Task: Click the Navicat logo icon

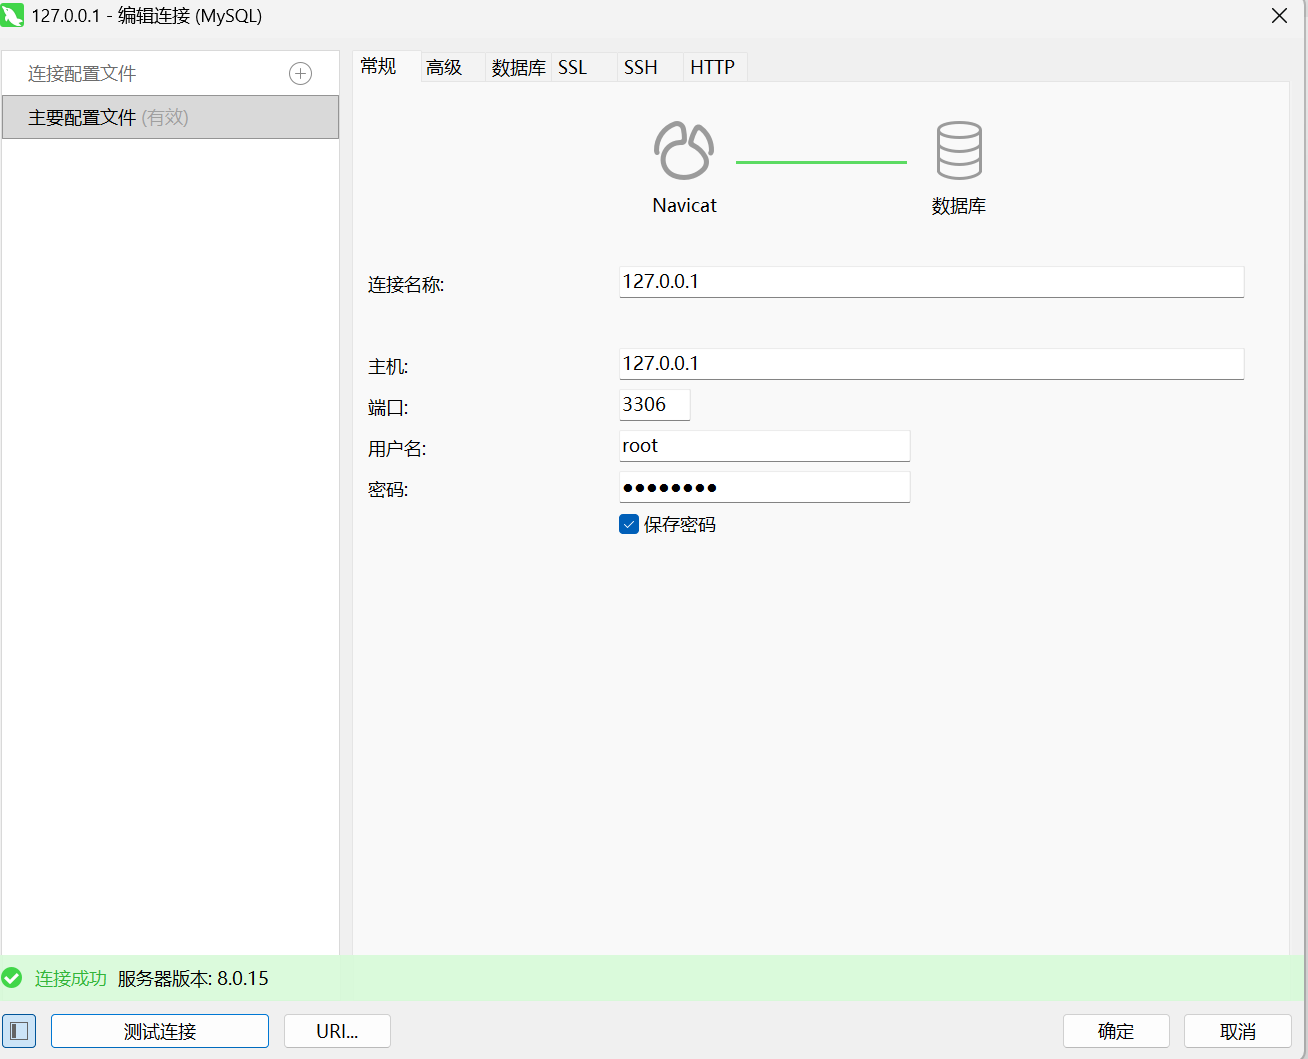Action: pos(684,150)
